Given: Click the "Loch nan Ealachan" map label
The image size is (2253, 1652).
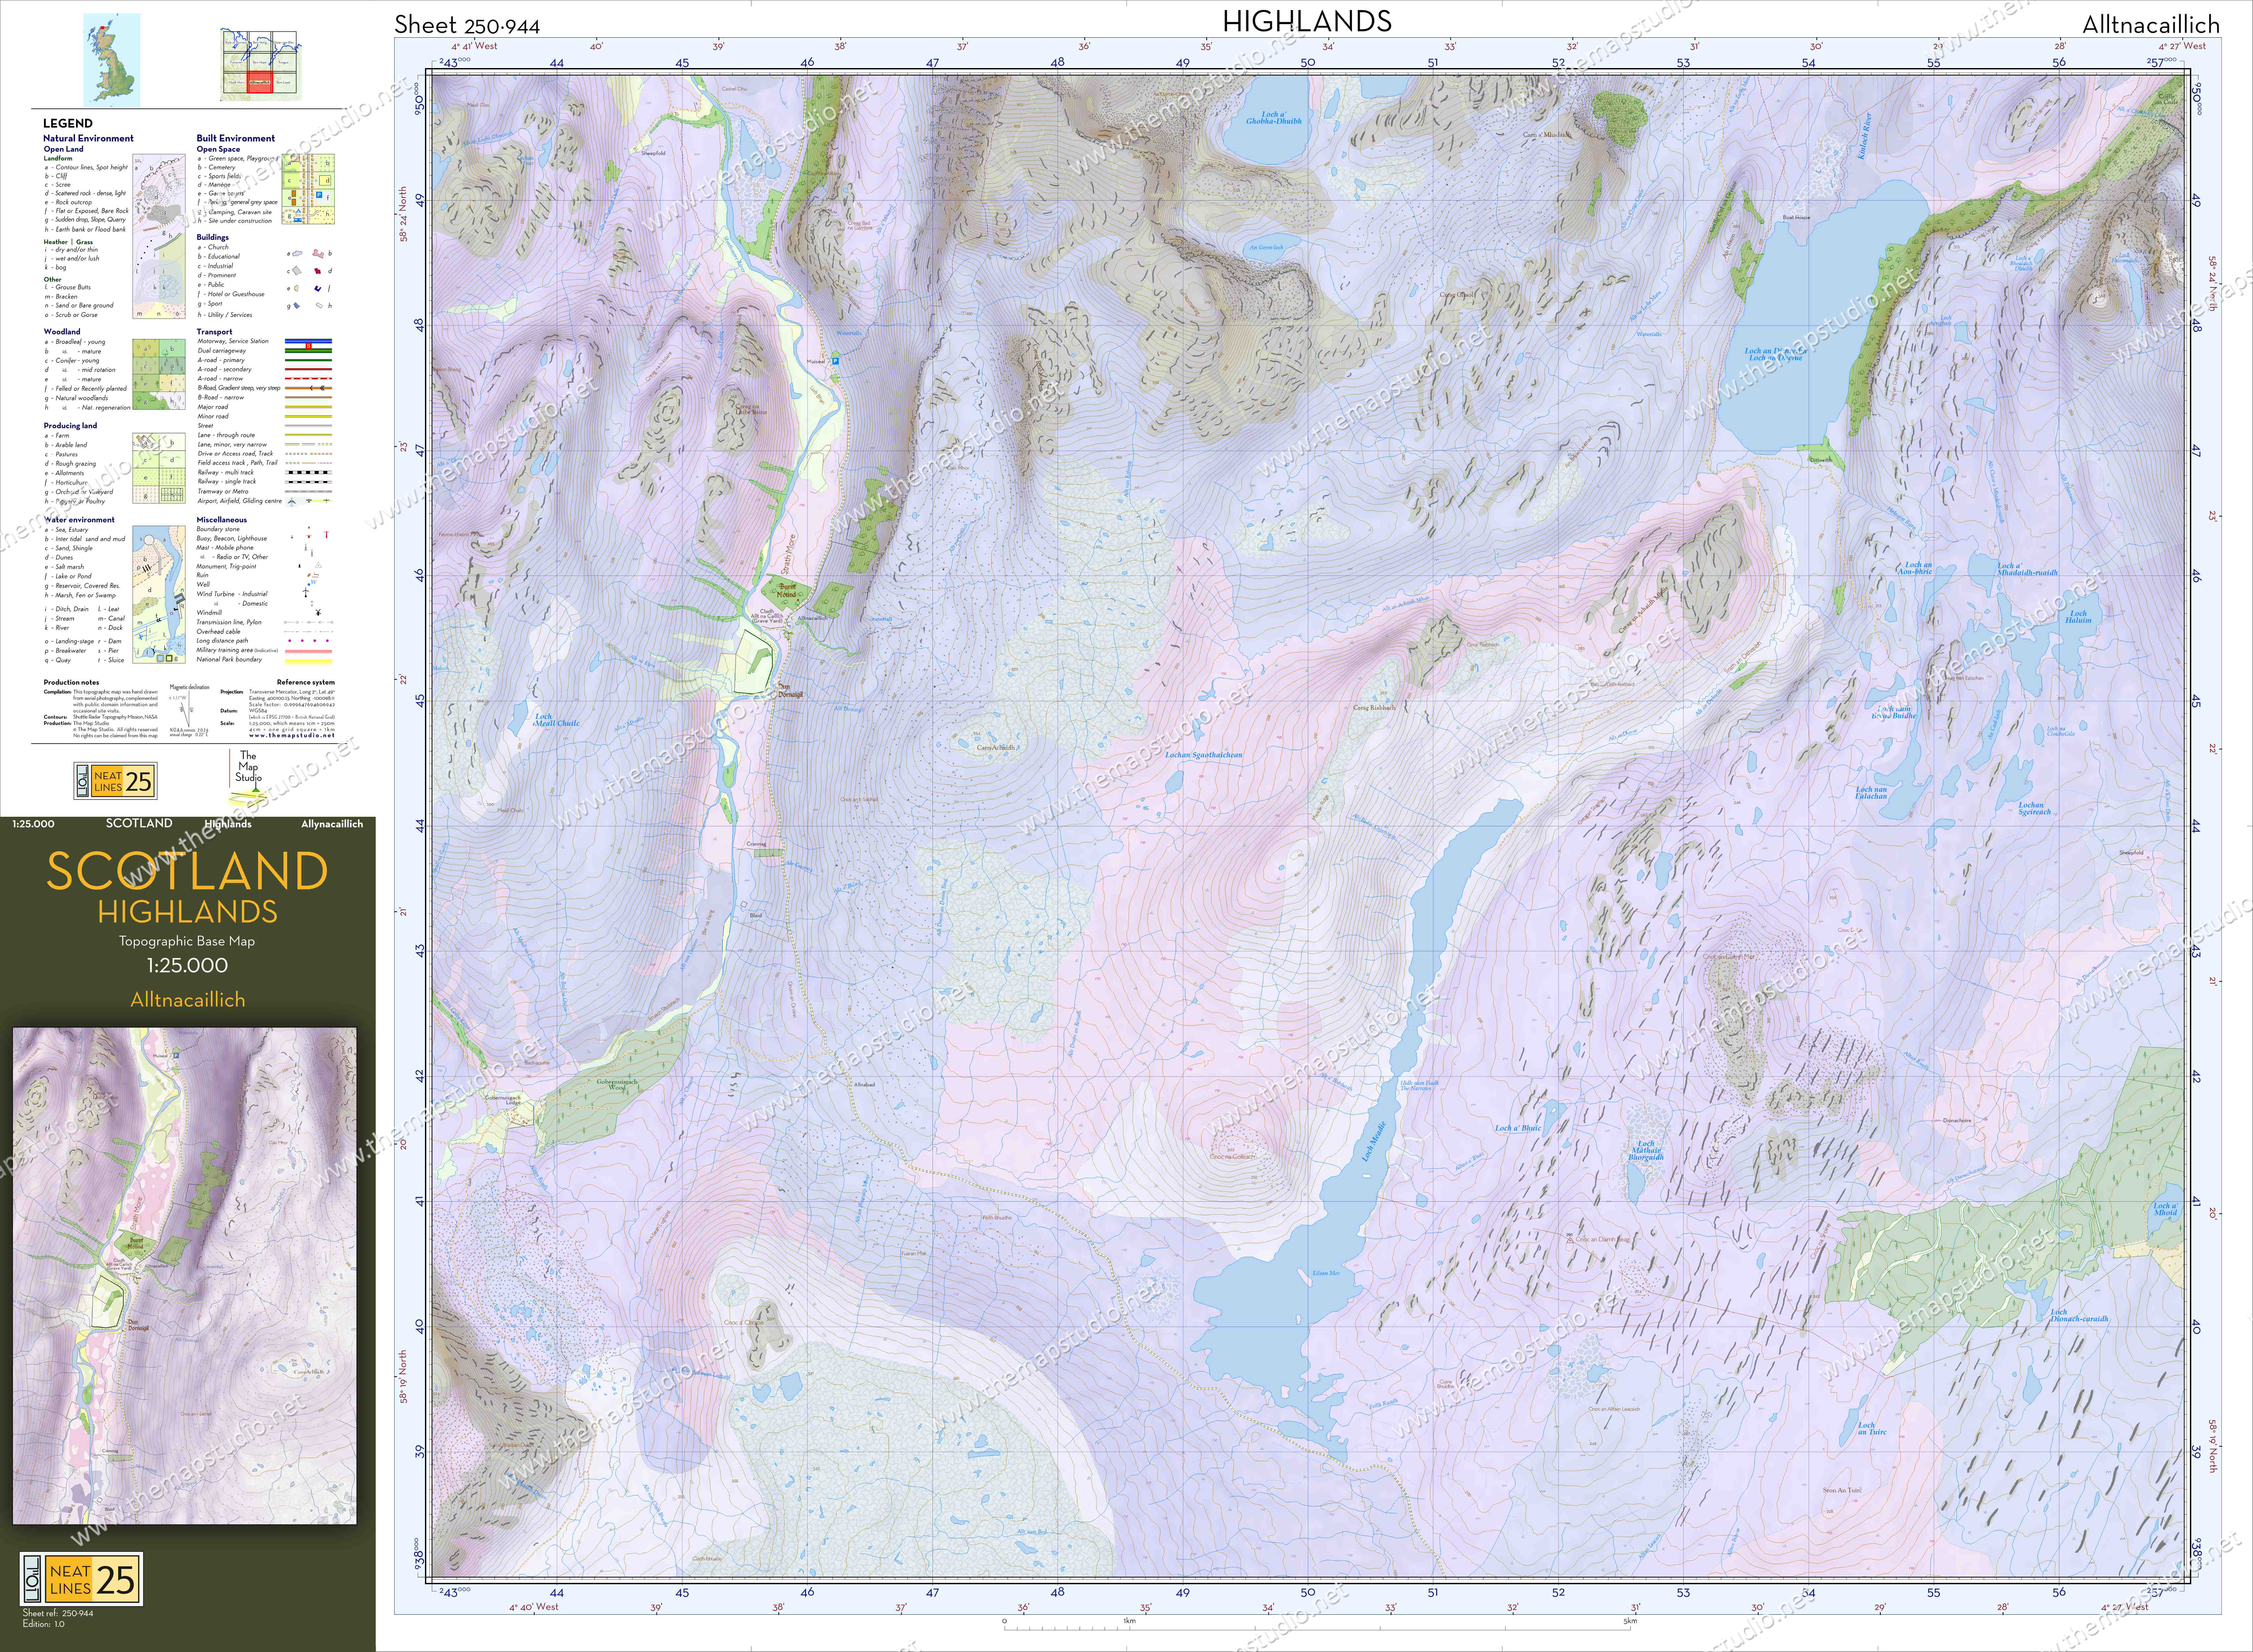Looking at the screenshot, I should 1871,793.
